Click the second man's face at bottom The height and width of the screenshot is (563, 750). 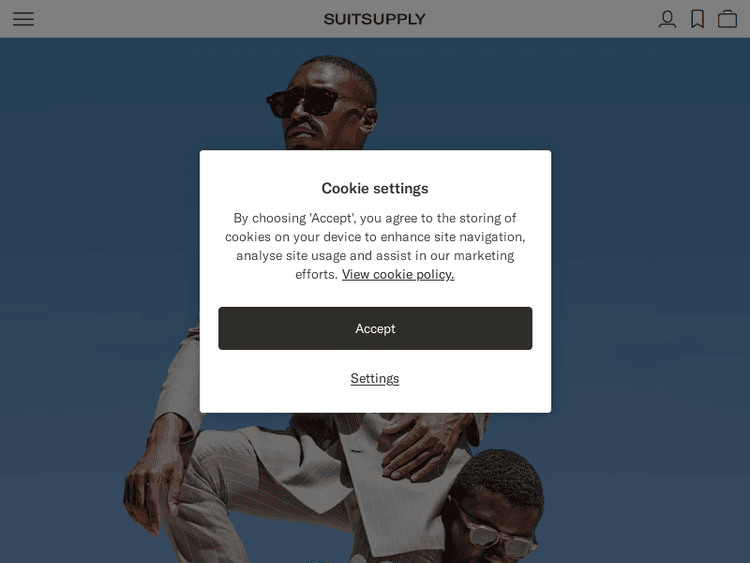pos(495,514)
